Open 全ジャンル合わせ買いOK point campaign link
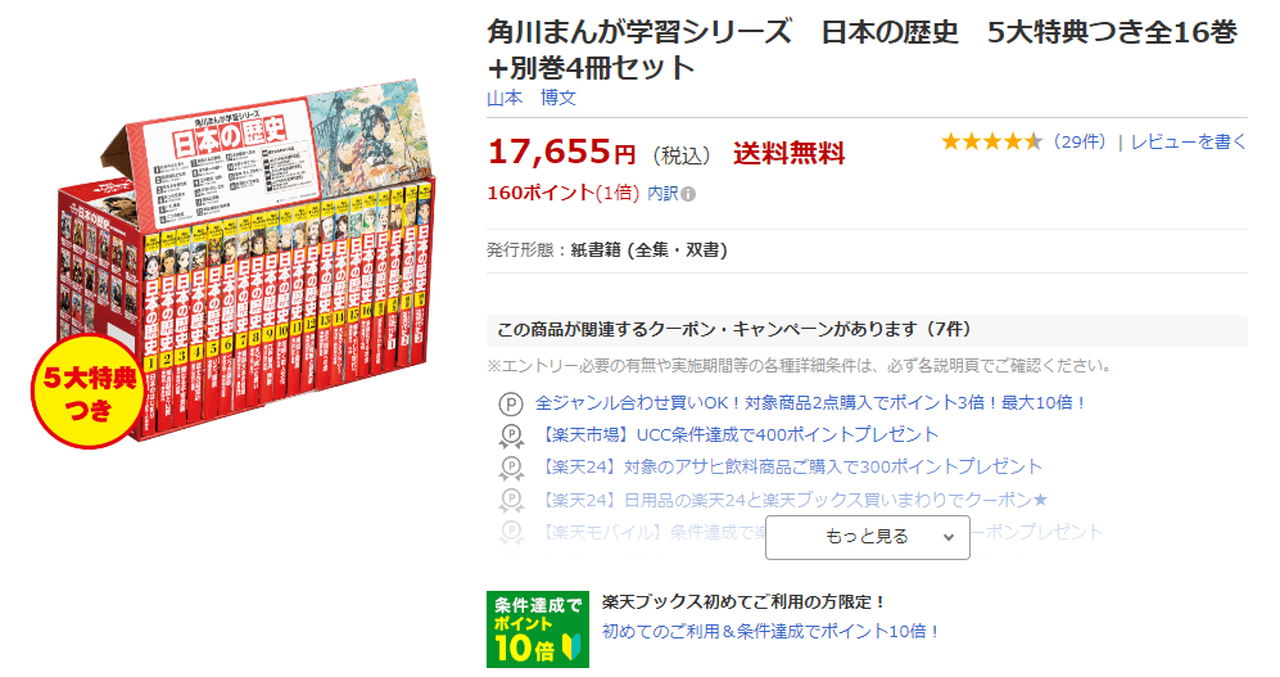Screen dimensions: 1280x677 (811, 403)
